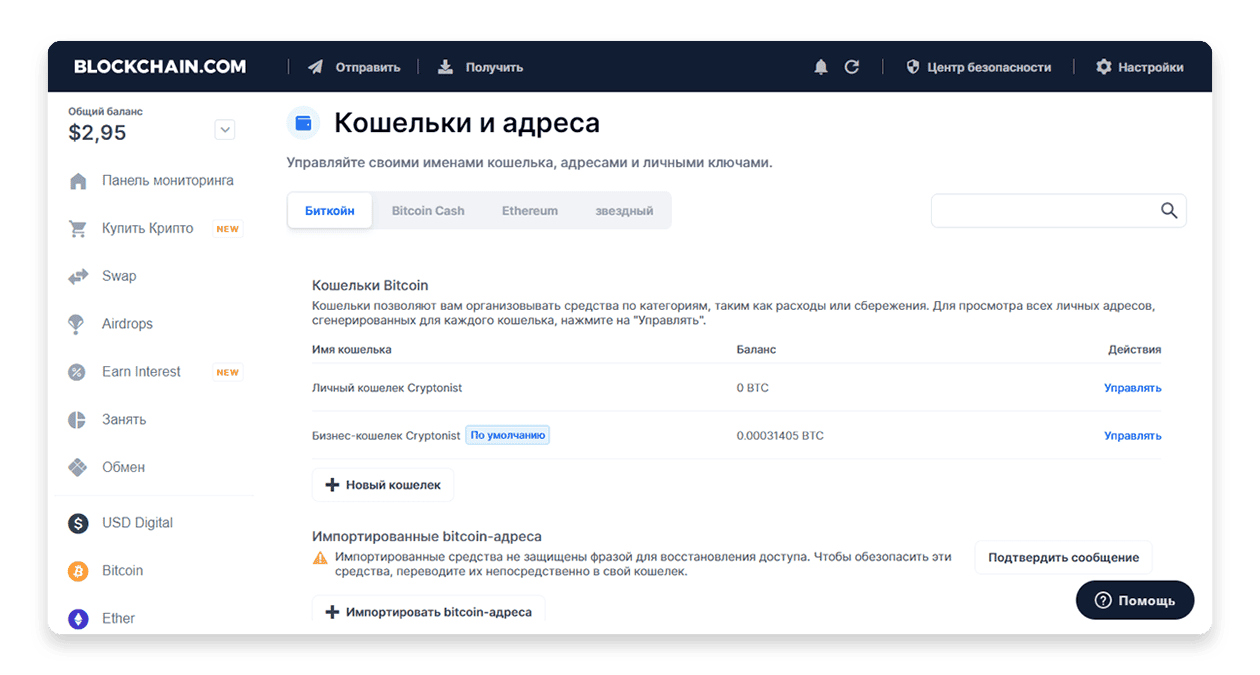Viewport: 1260px width, 675px height.
Task: Click the USD Digital dollar icon
Action: coord(78,523)
